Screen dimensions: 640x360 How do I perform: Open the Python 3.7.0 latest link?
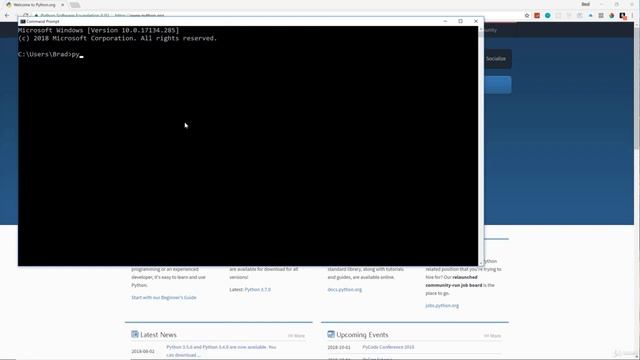(x=258, y=289)
